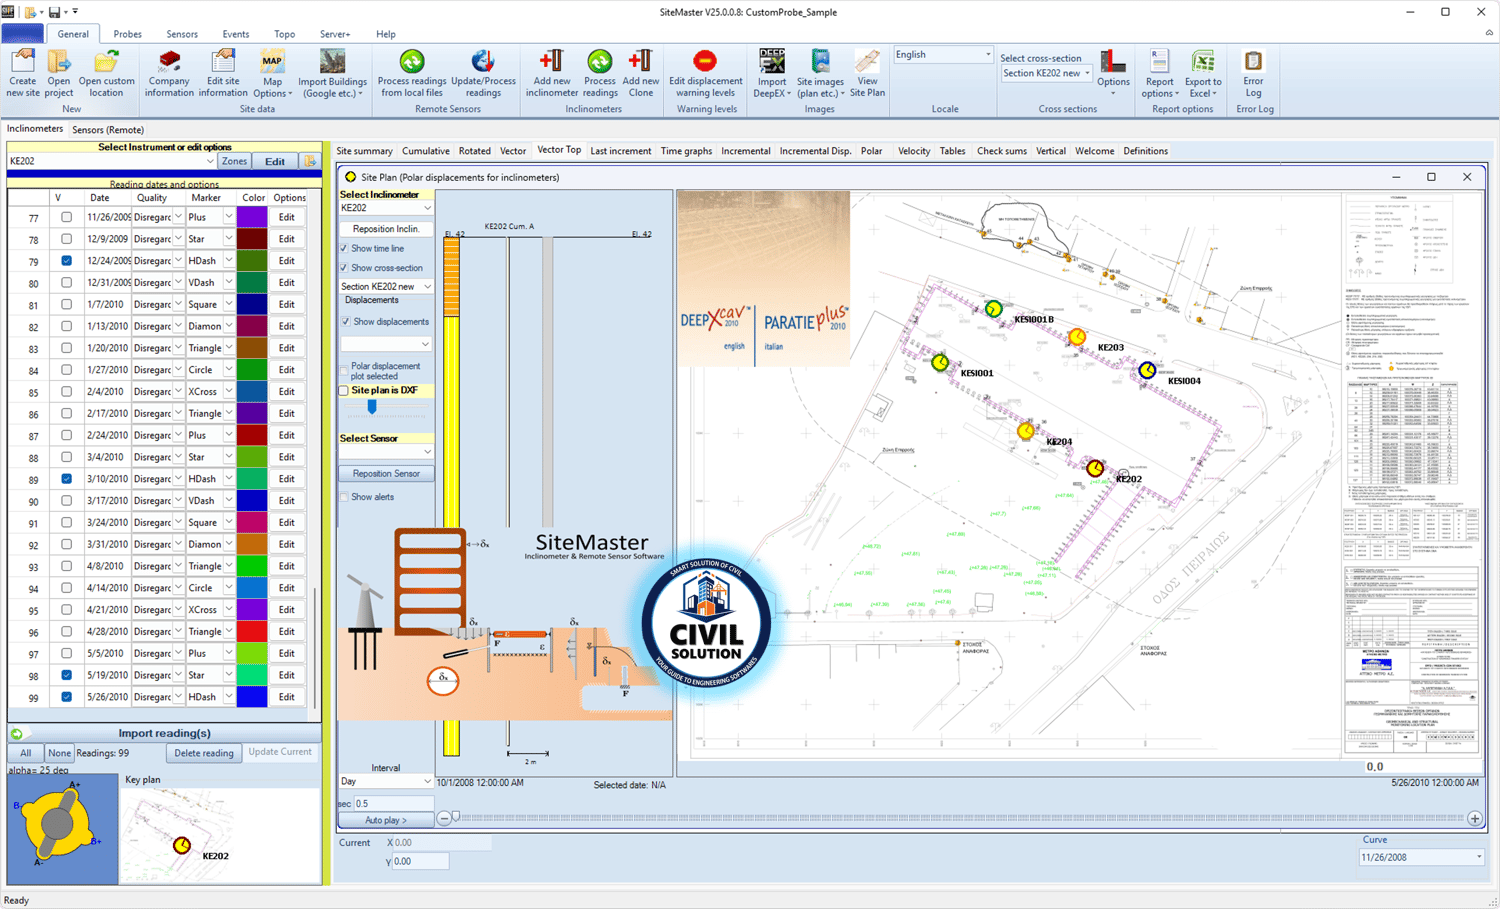Switch to the Sensors ribbon tab
This screenshot has height=909, width=1500.
point(182,34)
